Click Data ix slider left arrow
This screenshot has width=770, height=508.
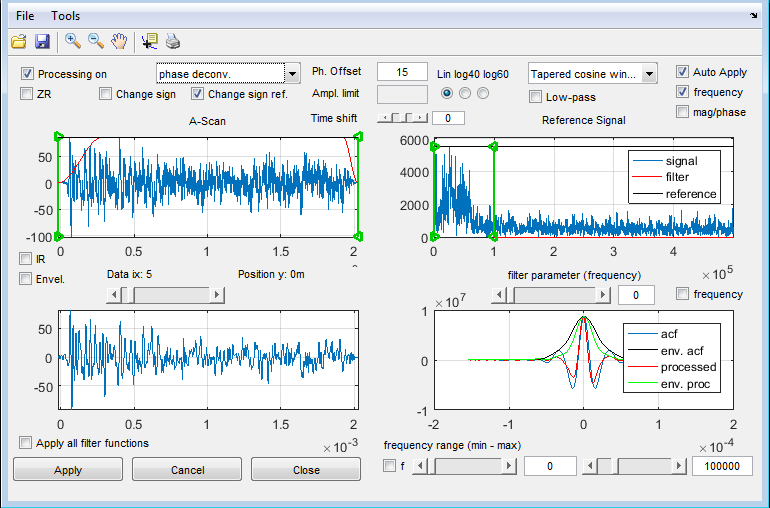coord(114,295)
